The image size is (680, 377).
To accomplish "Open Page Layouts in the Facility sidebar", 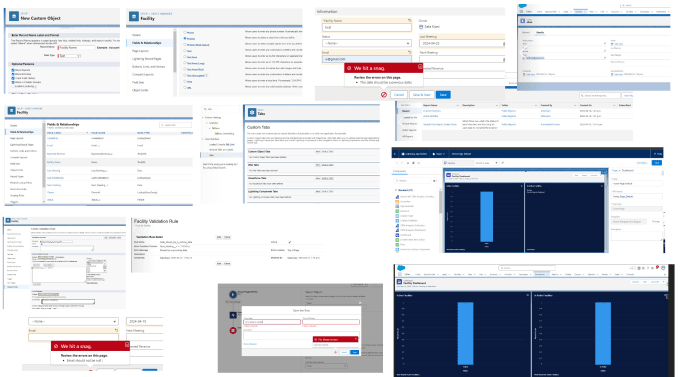I will [x=140, y=51].
